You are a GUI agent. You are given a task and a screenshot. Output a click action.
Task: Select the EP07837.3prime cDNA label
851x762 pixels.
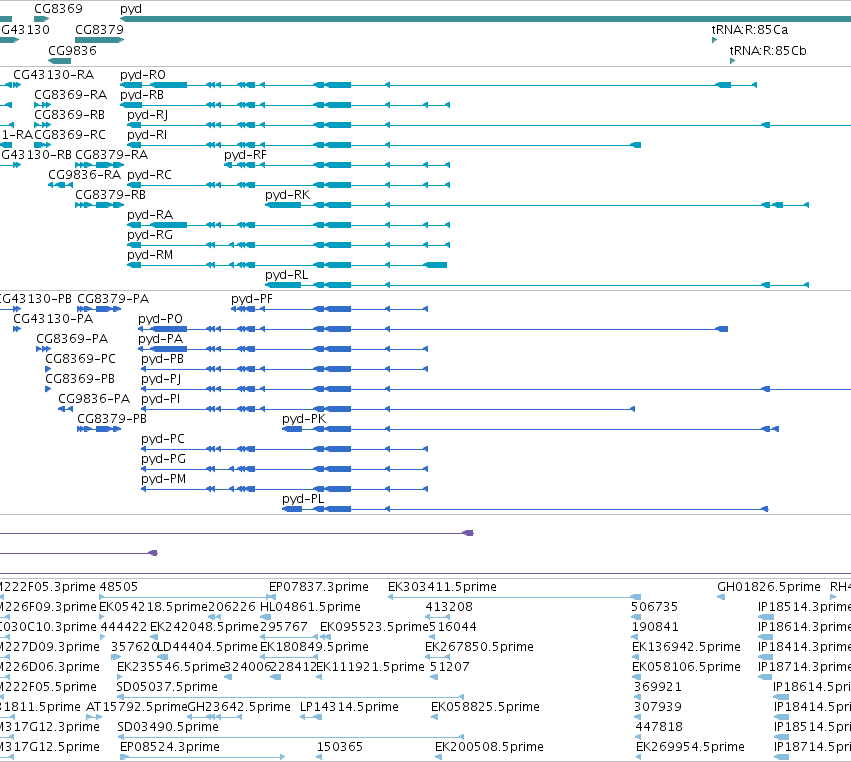319,587
